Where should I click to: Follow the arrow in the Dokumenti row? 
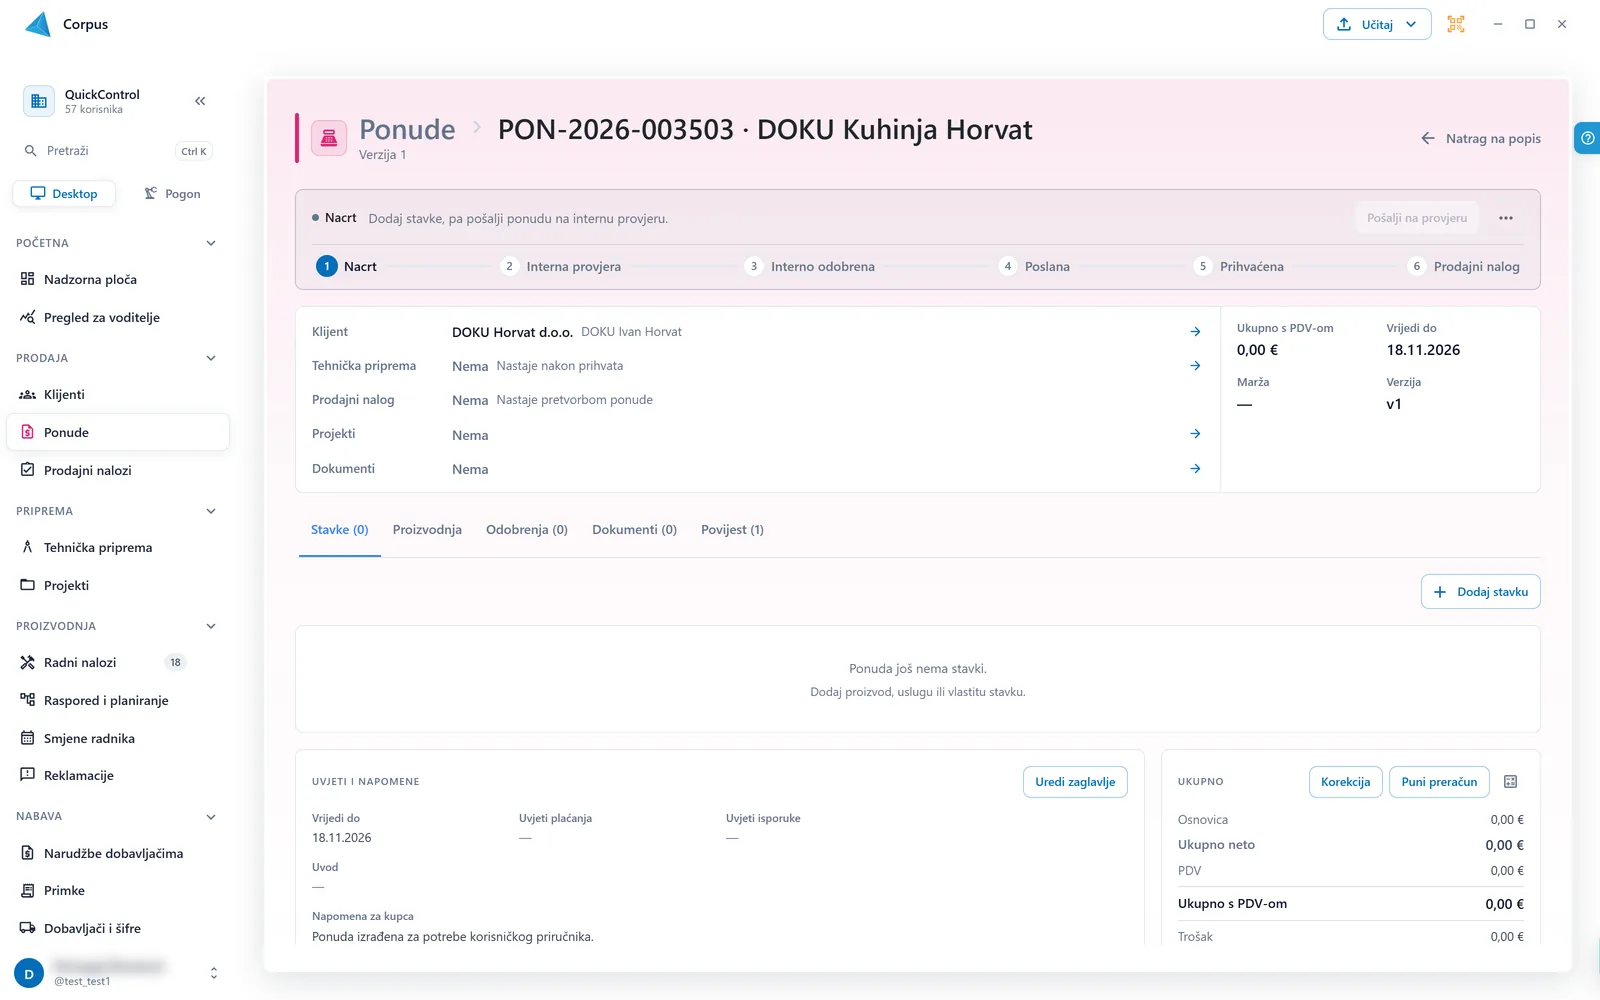click(x=1195, y=469)
